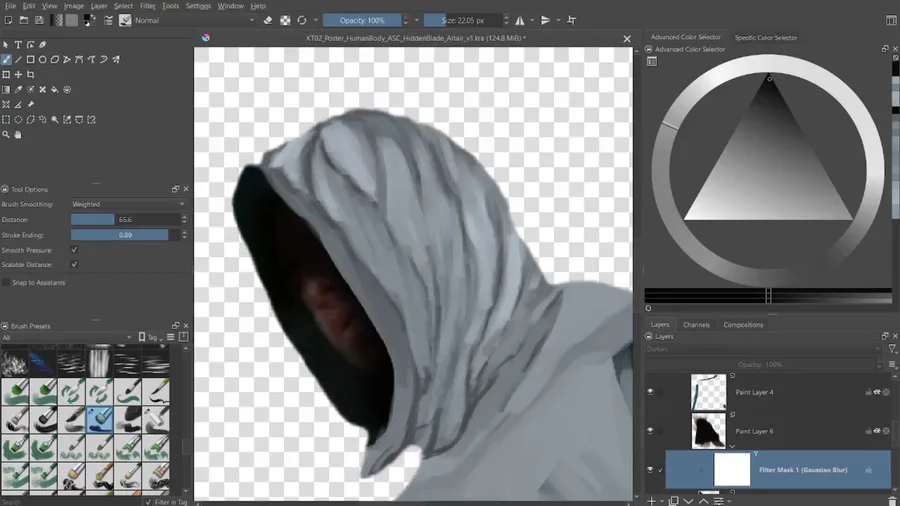Open Brush Smoothing Weighted dropdown
This screenshot has height=506, width=900.
(128, 204)
